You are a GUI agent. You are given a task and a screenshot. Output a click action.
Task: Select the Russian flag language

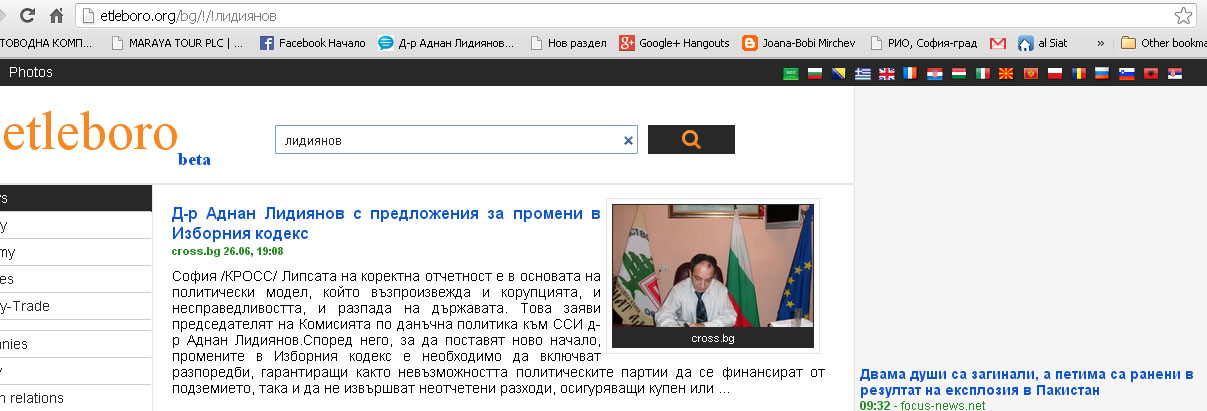coord(1103,73)
